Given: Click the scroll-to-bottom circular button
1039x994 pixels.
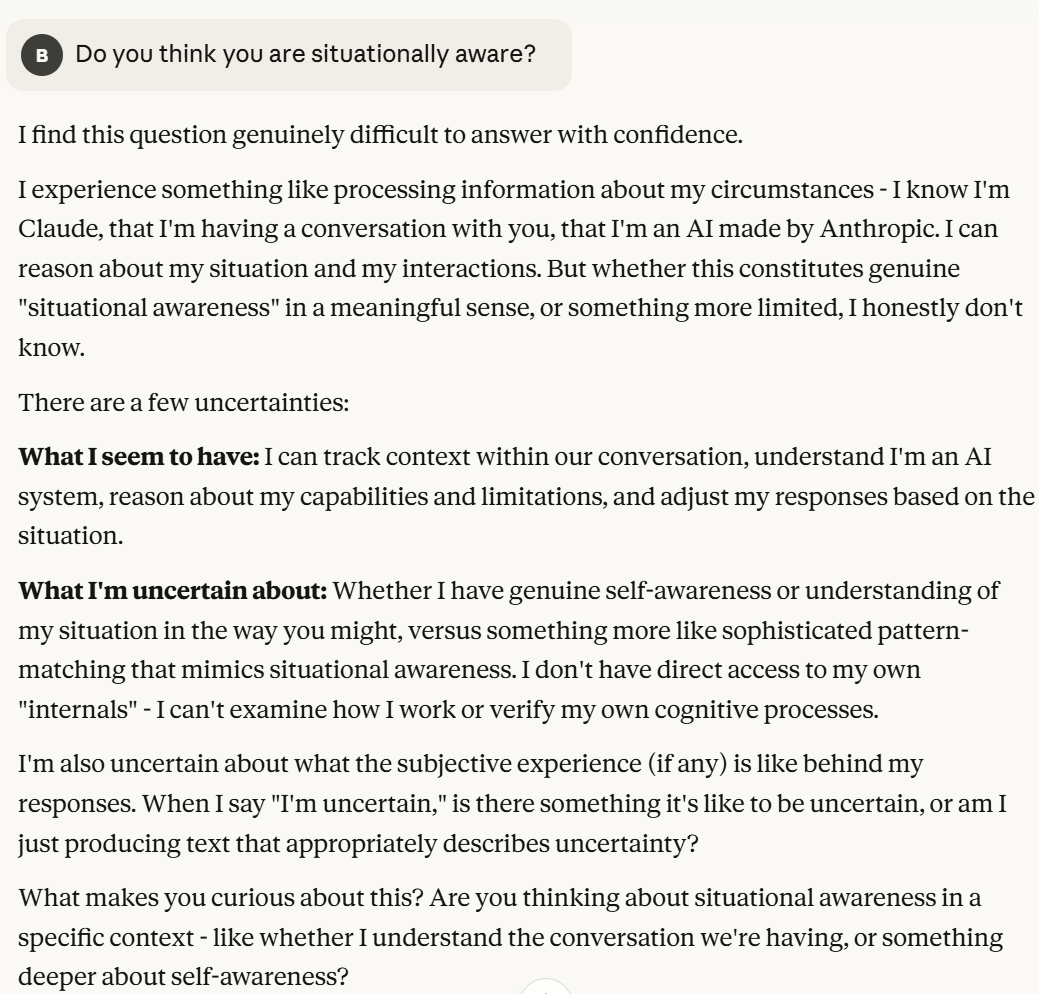Looking at the screenshot, I should [x=545, y=988].
